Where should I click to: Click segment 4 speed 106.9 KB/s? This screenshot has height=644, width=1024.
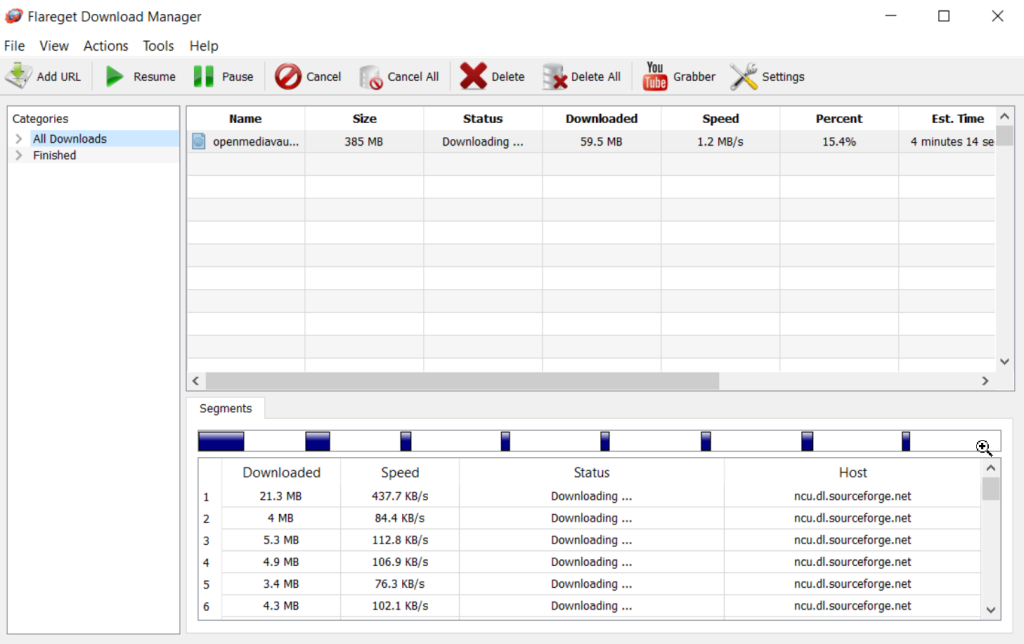pyautogui.click(x=400, y=562)
